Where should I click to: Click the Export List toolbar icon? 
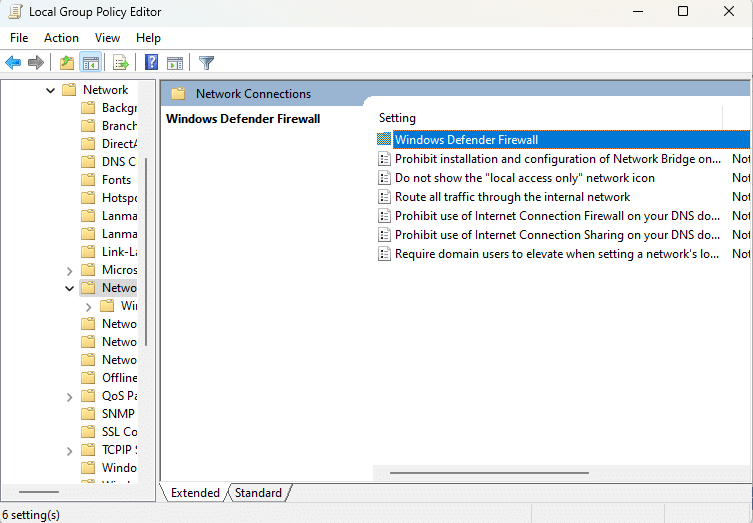pyautogui.click(x=121, y=63)
